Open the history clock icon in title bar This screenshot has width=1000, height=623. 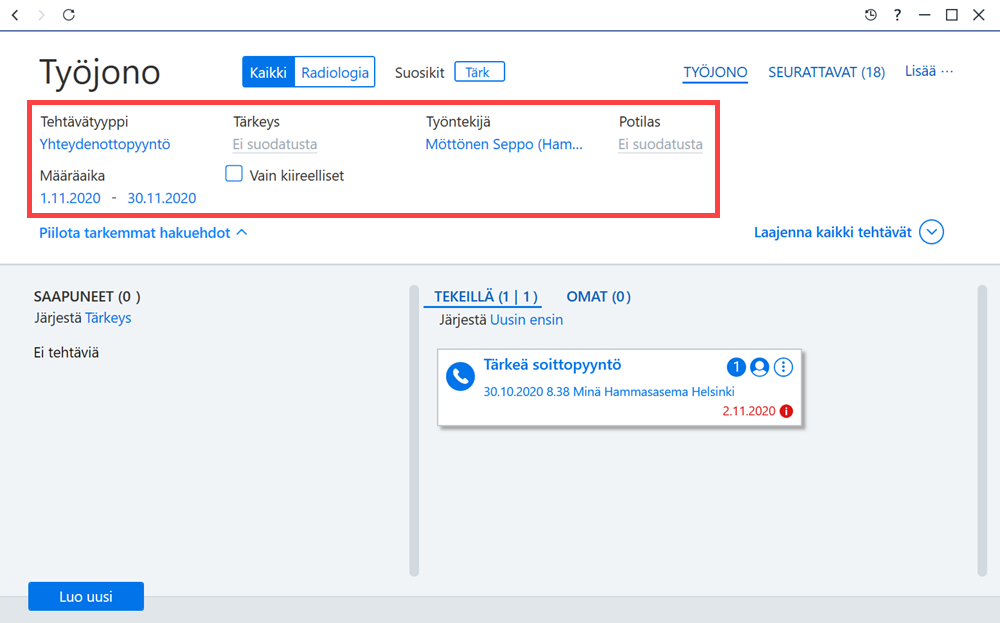point(871,15)
